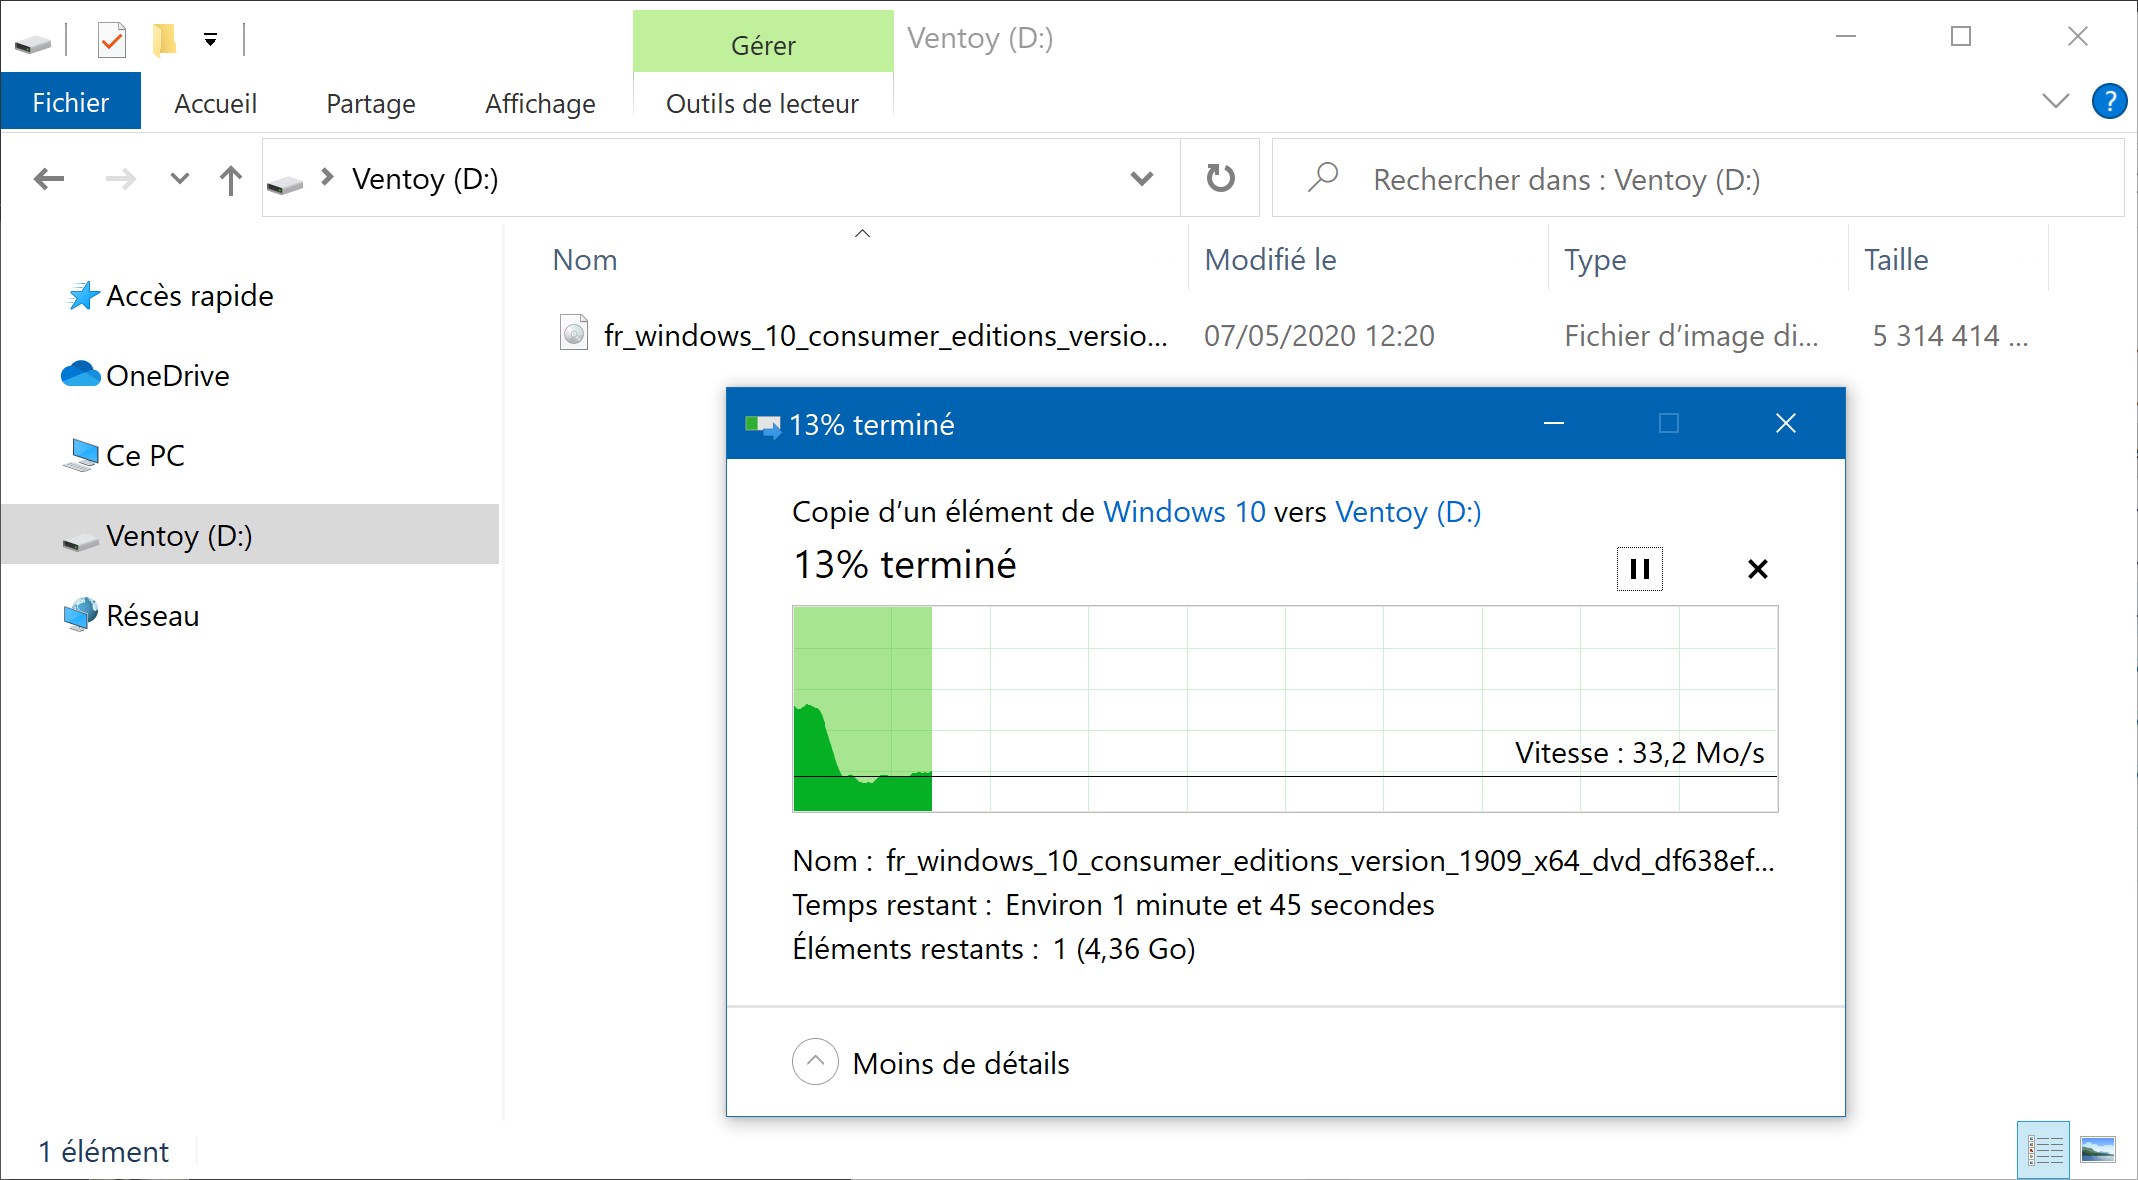Open the Outils de lecteur tab

click(762, 103)
